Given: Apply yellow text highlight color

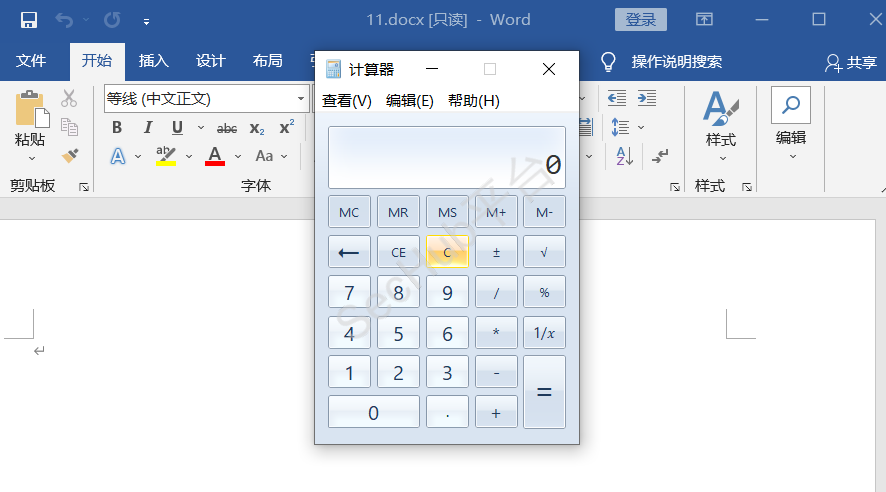Looking at the screenshot, I should 166,156.
